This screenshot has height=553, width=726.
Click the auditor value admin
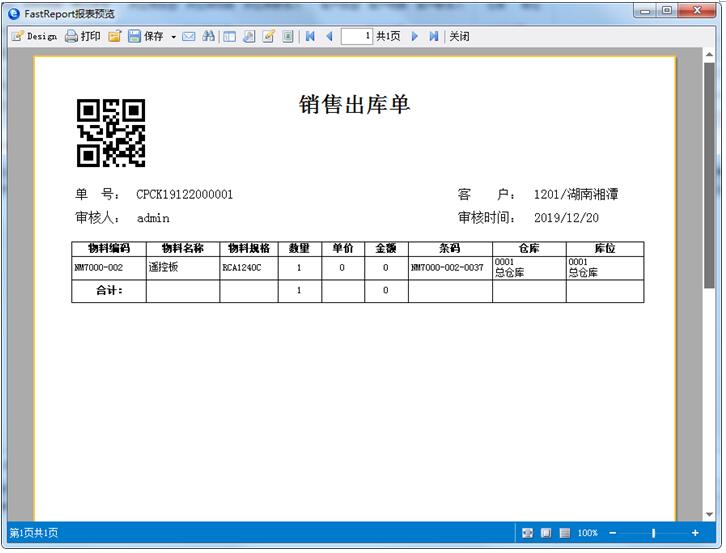click(153, 218)
